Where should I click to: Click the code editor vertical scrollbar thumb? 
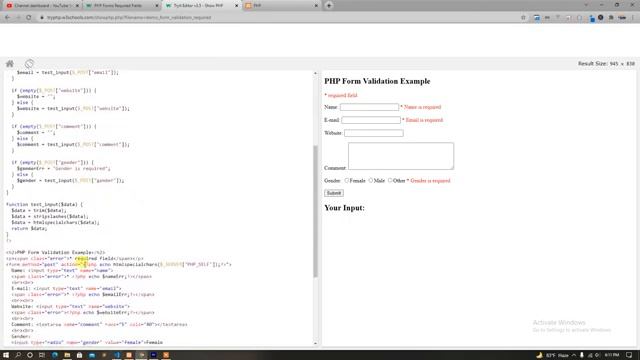point(315,211)
